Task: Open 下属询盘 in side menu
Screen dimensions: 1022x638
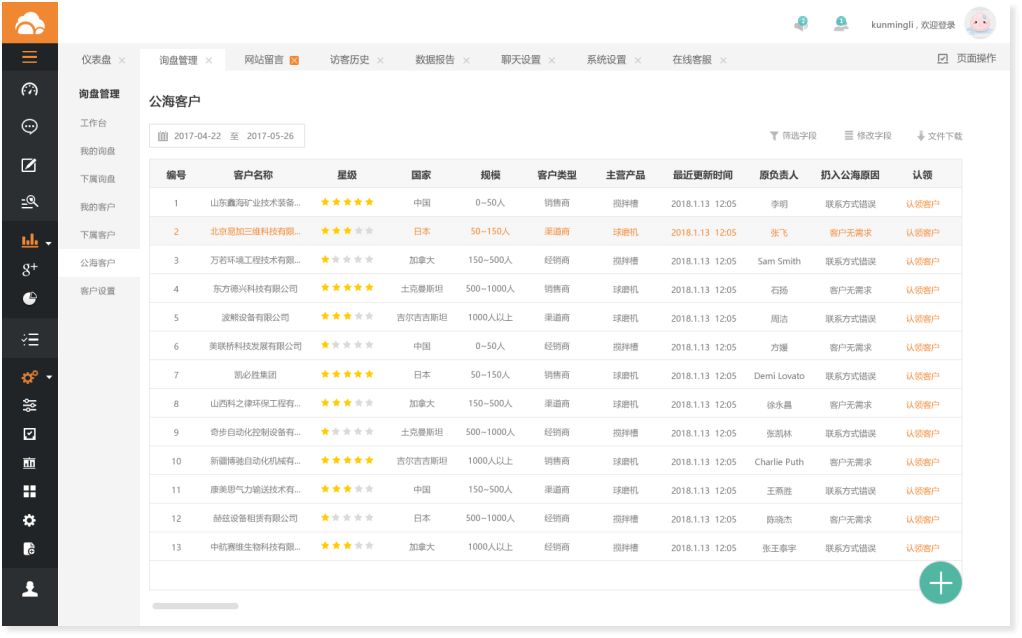Action: pos(98,179)
